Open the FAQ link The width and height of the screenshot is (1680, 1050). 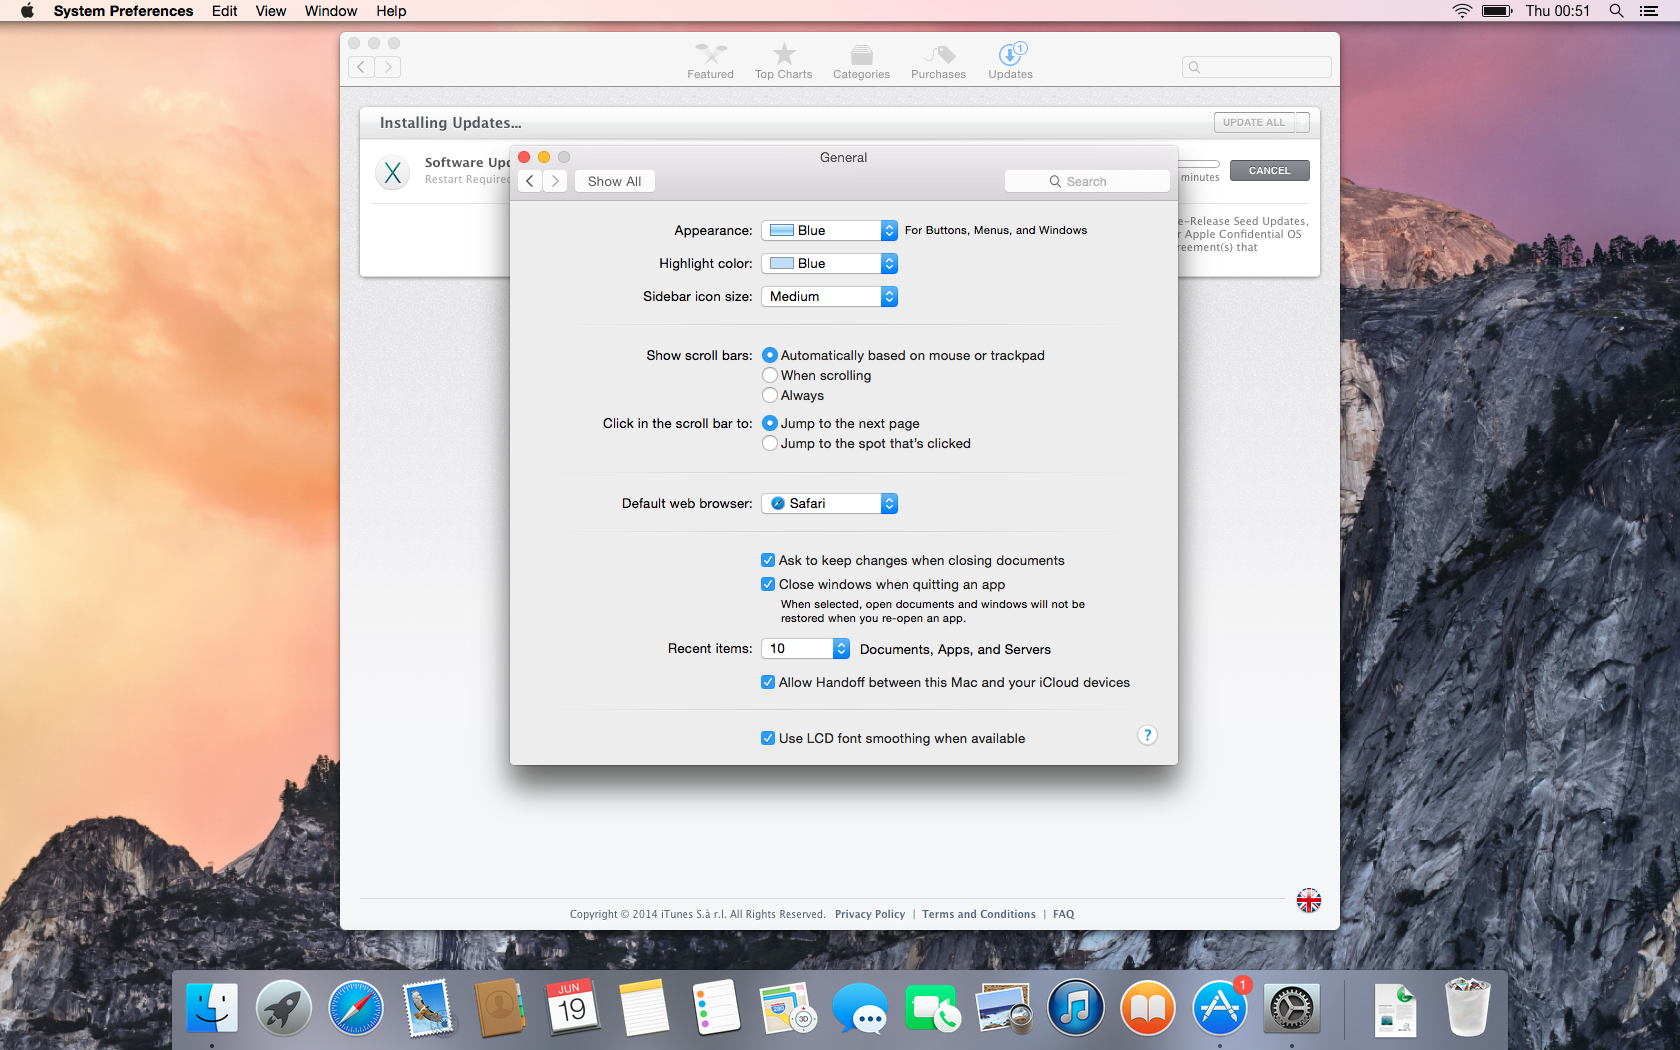[1063, 914]
